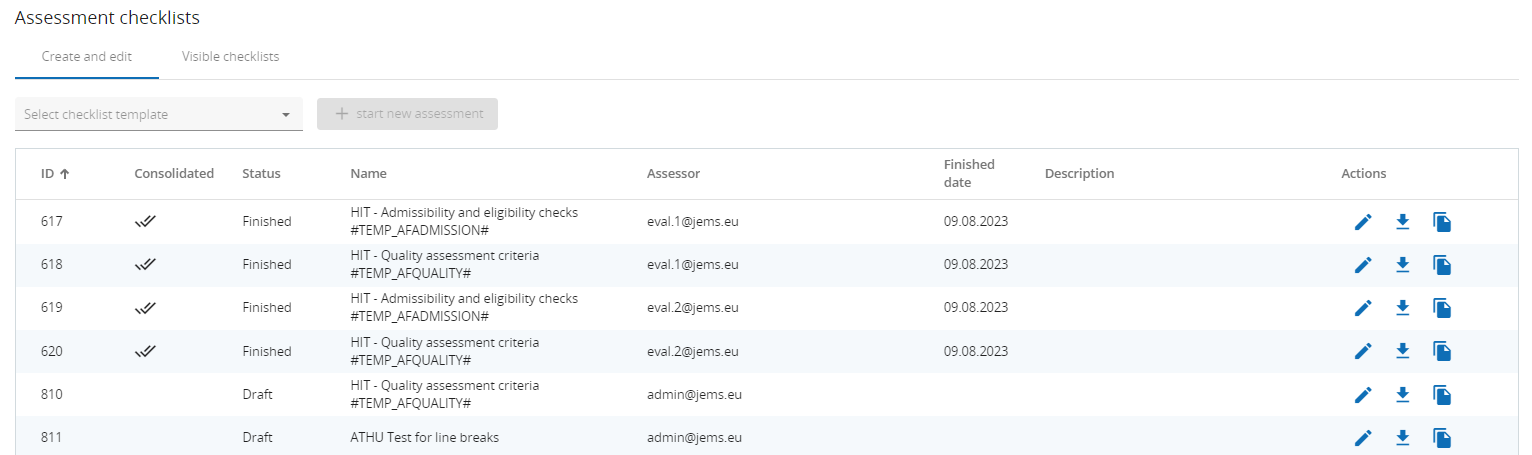Click eval.1@jems.eu assessor in row 617

pyautogui.click(x=693, y=222)
